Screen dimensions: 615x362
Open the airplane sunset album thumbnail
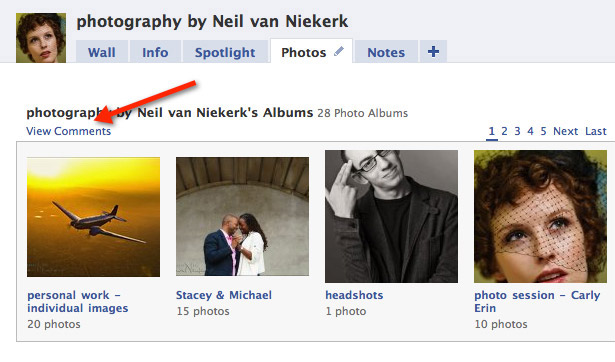pyautogui.click(x=93, y=217)
